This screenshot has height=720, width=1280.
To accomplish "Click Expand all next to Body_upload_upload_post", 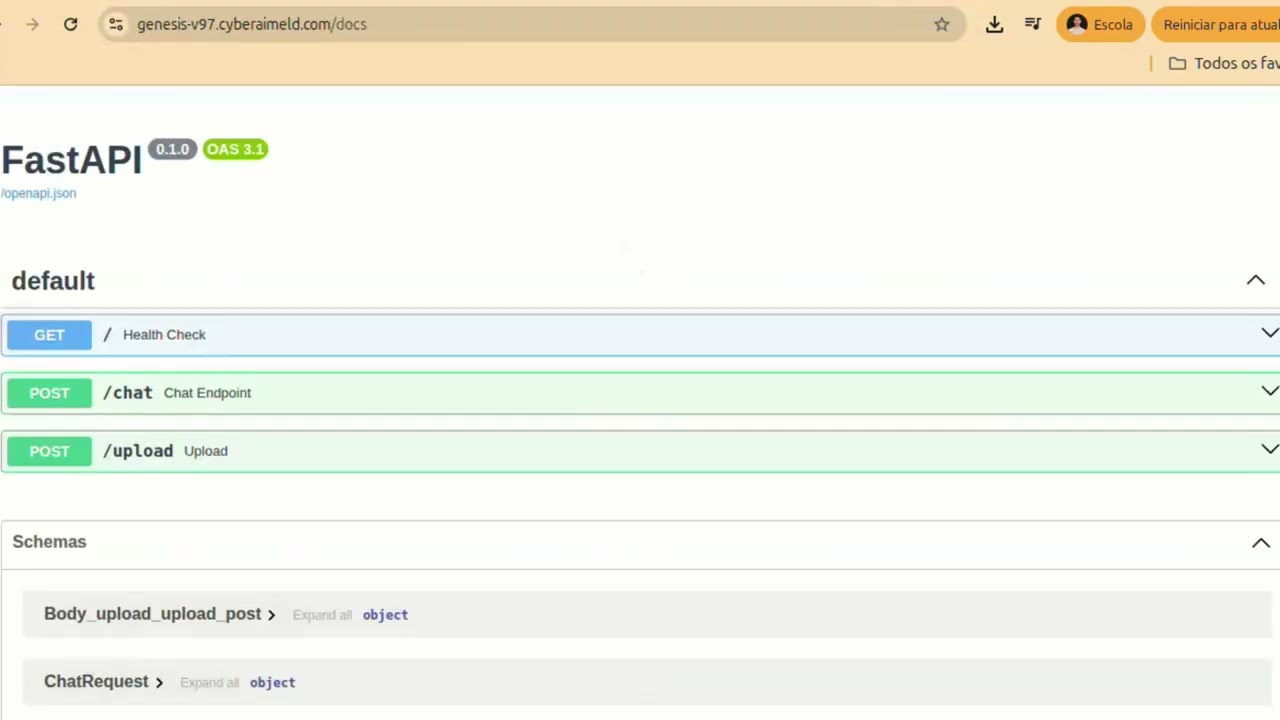I will click(x=322, y=615).
